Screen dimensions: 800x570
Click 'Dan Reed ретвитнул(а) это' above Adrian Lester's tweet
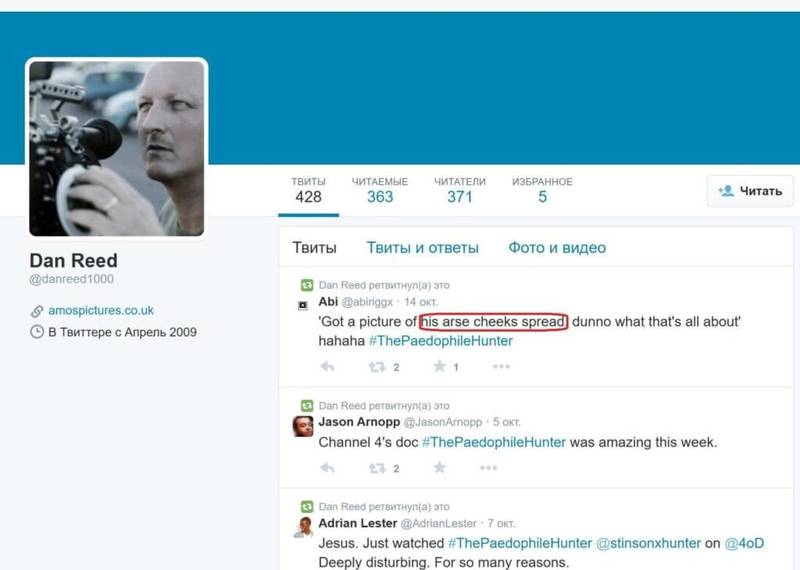coord(384,507)
